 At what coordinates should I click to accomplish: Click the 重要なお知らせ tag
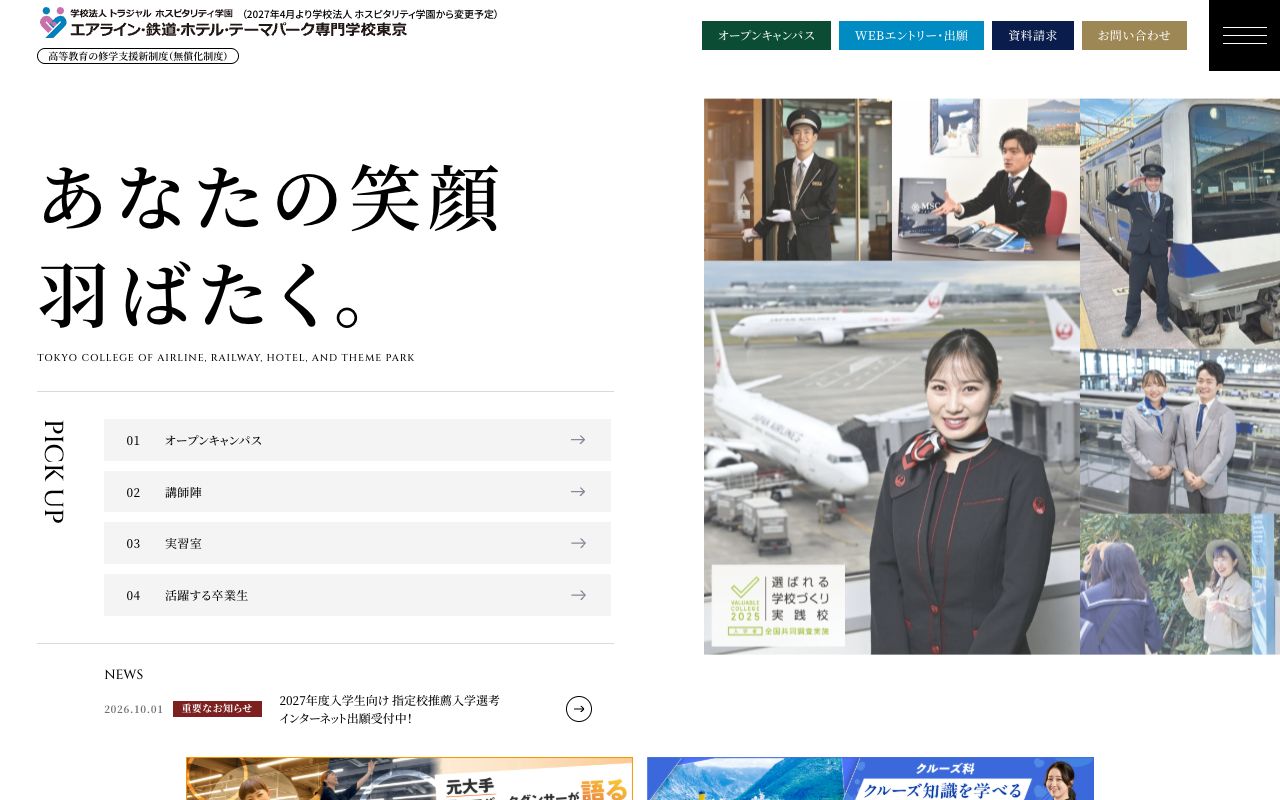click(x=217, y=709)
